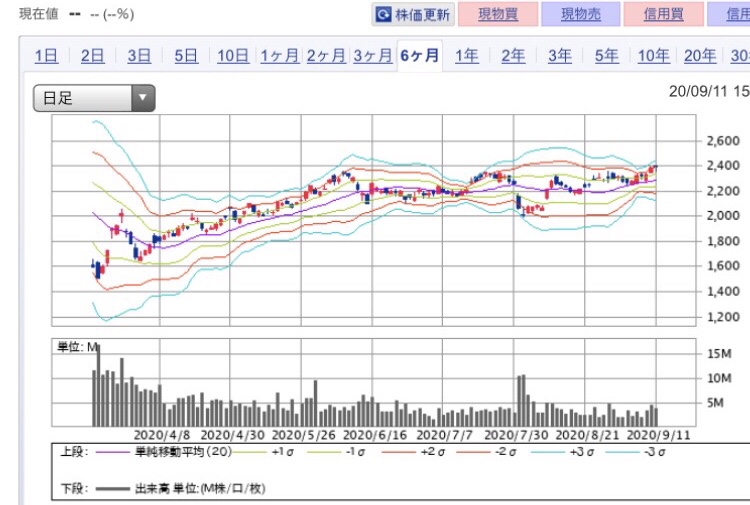Screen dimensions: 750x505
Task: Click the 1,200 price axis label
Action: [x=723, y=317]
